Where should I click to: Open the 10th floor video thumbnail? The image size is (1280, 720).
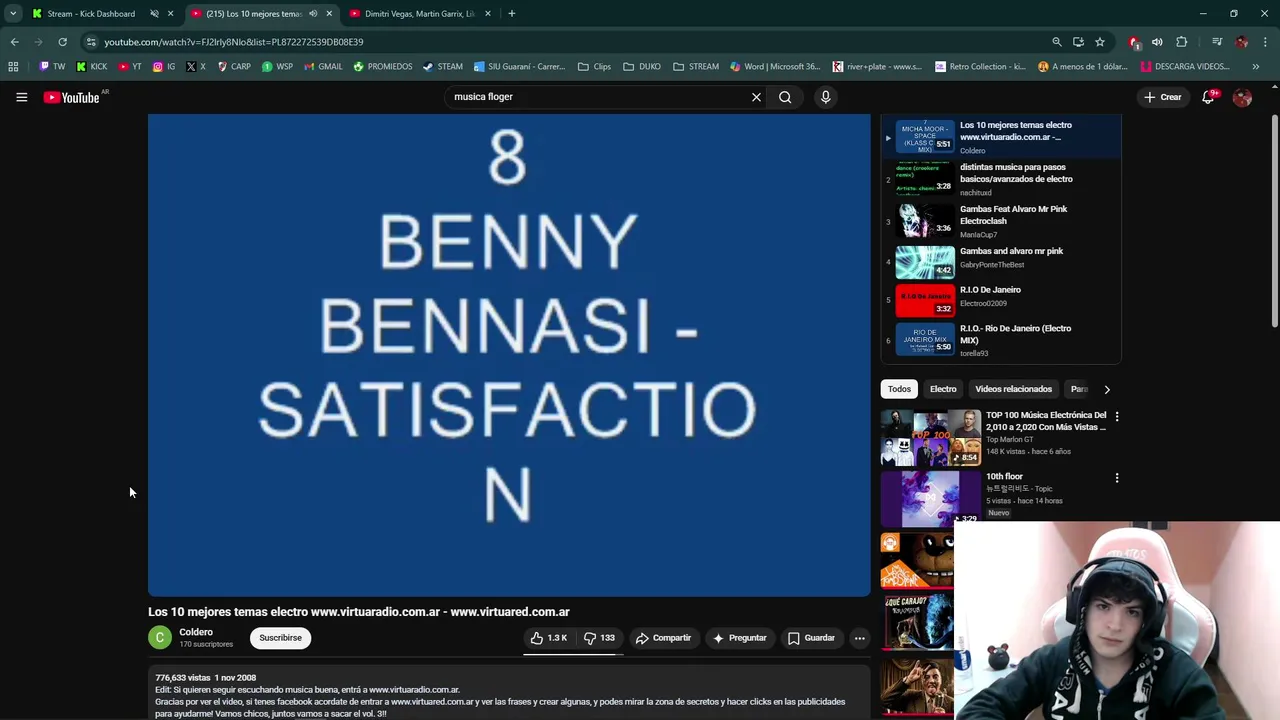coord(930,499)
